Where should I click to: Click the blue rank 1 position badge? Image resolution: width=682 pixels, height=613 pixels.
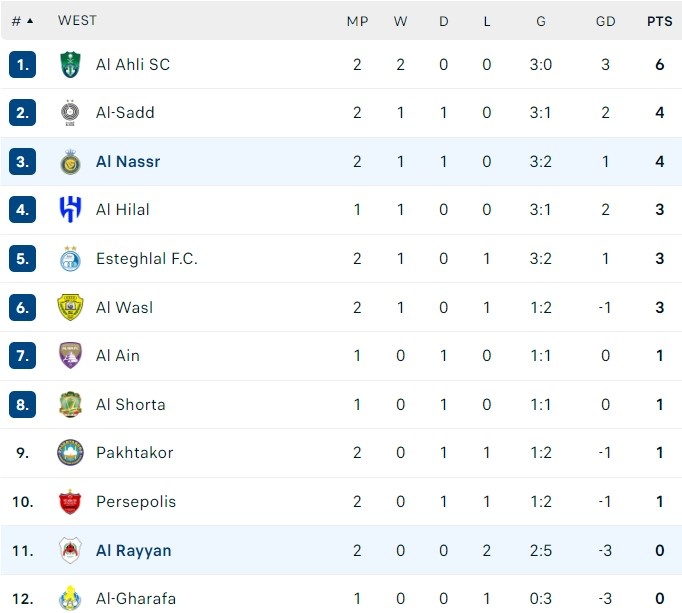22,64
